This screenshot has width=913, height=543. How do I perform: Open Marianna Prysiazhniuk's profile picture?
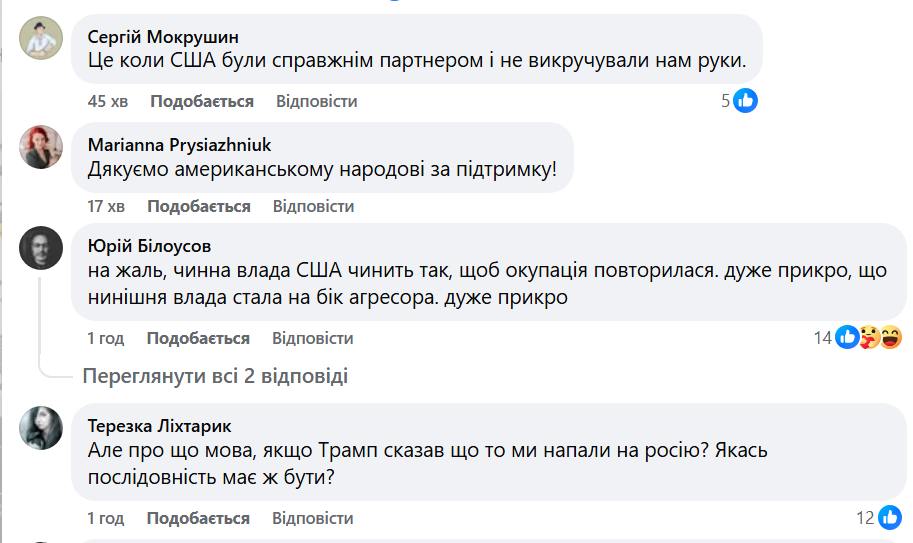41,146
